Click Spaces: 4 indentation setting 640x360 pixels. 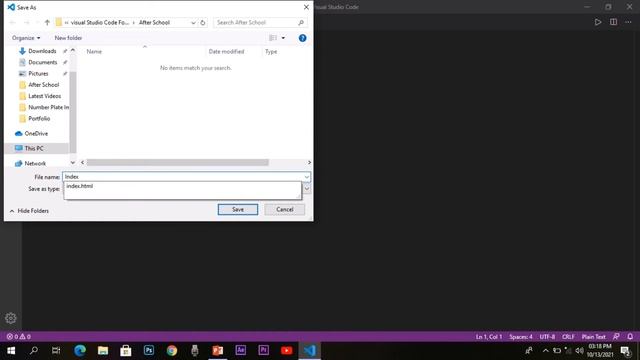521,337
